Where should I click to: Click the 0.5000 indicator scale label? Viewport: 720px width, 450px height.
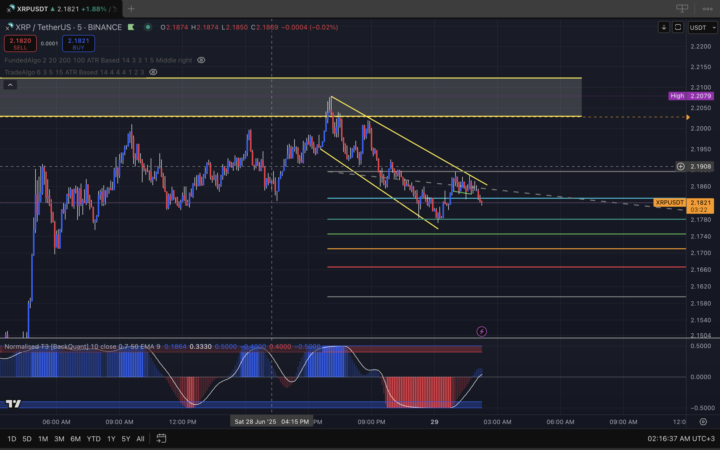[703, 346]
